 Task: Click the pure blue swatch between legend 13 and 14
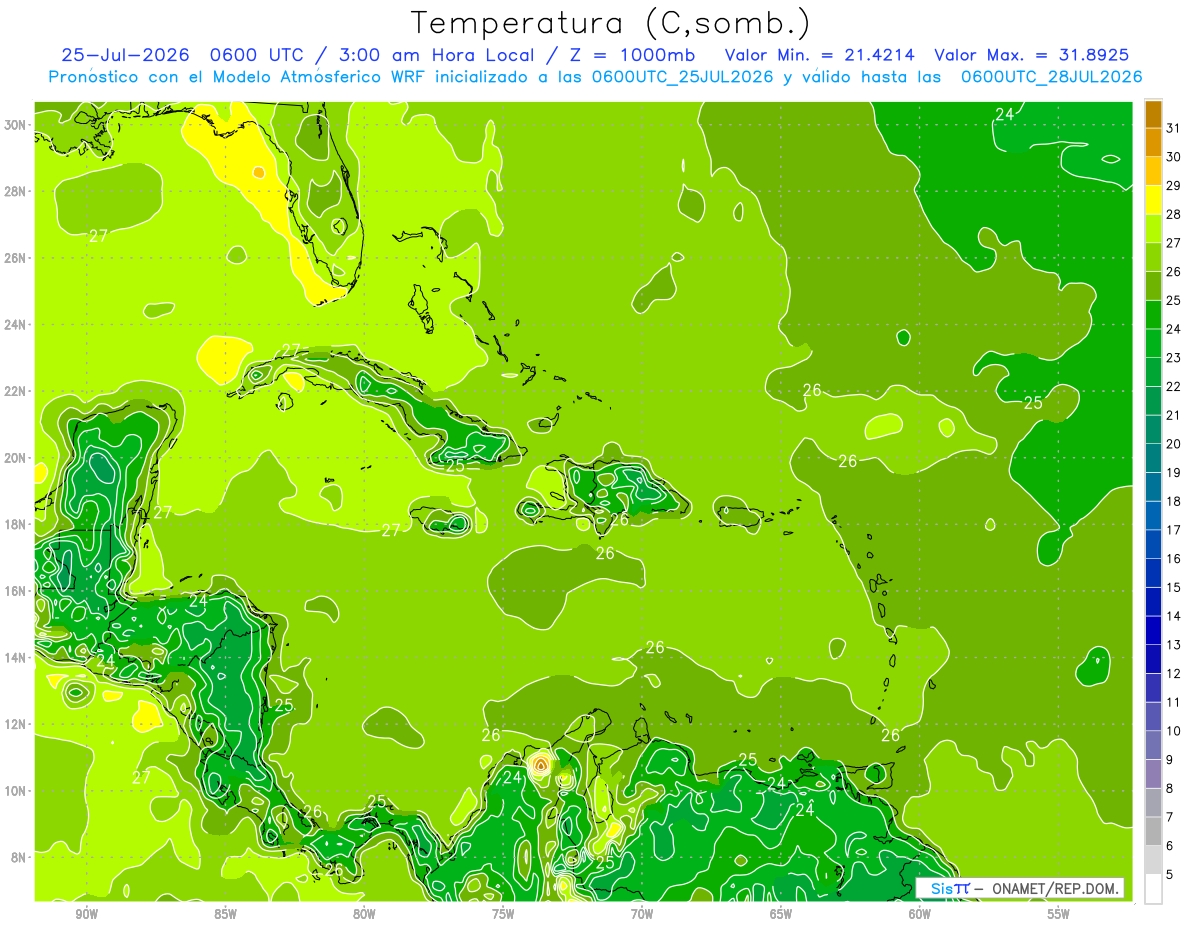click(x=1153, y=629)
